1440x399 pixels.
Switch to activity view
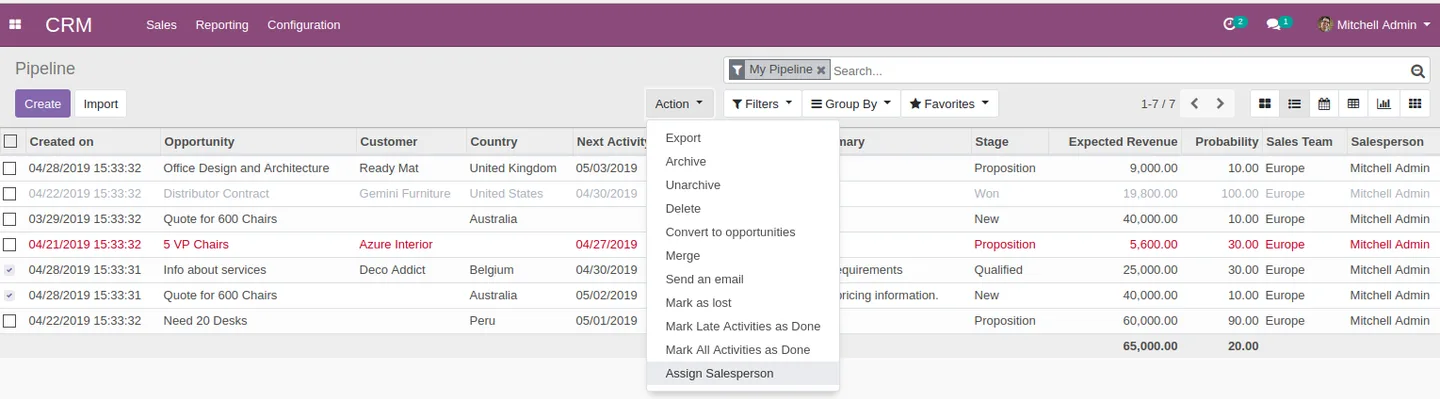[1414, 104]
